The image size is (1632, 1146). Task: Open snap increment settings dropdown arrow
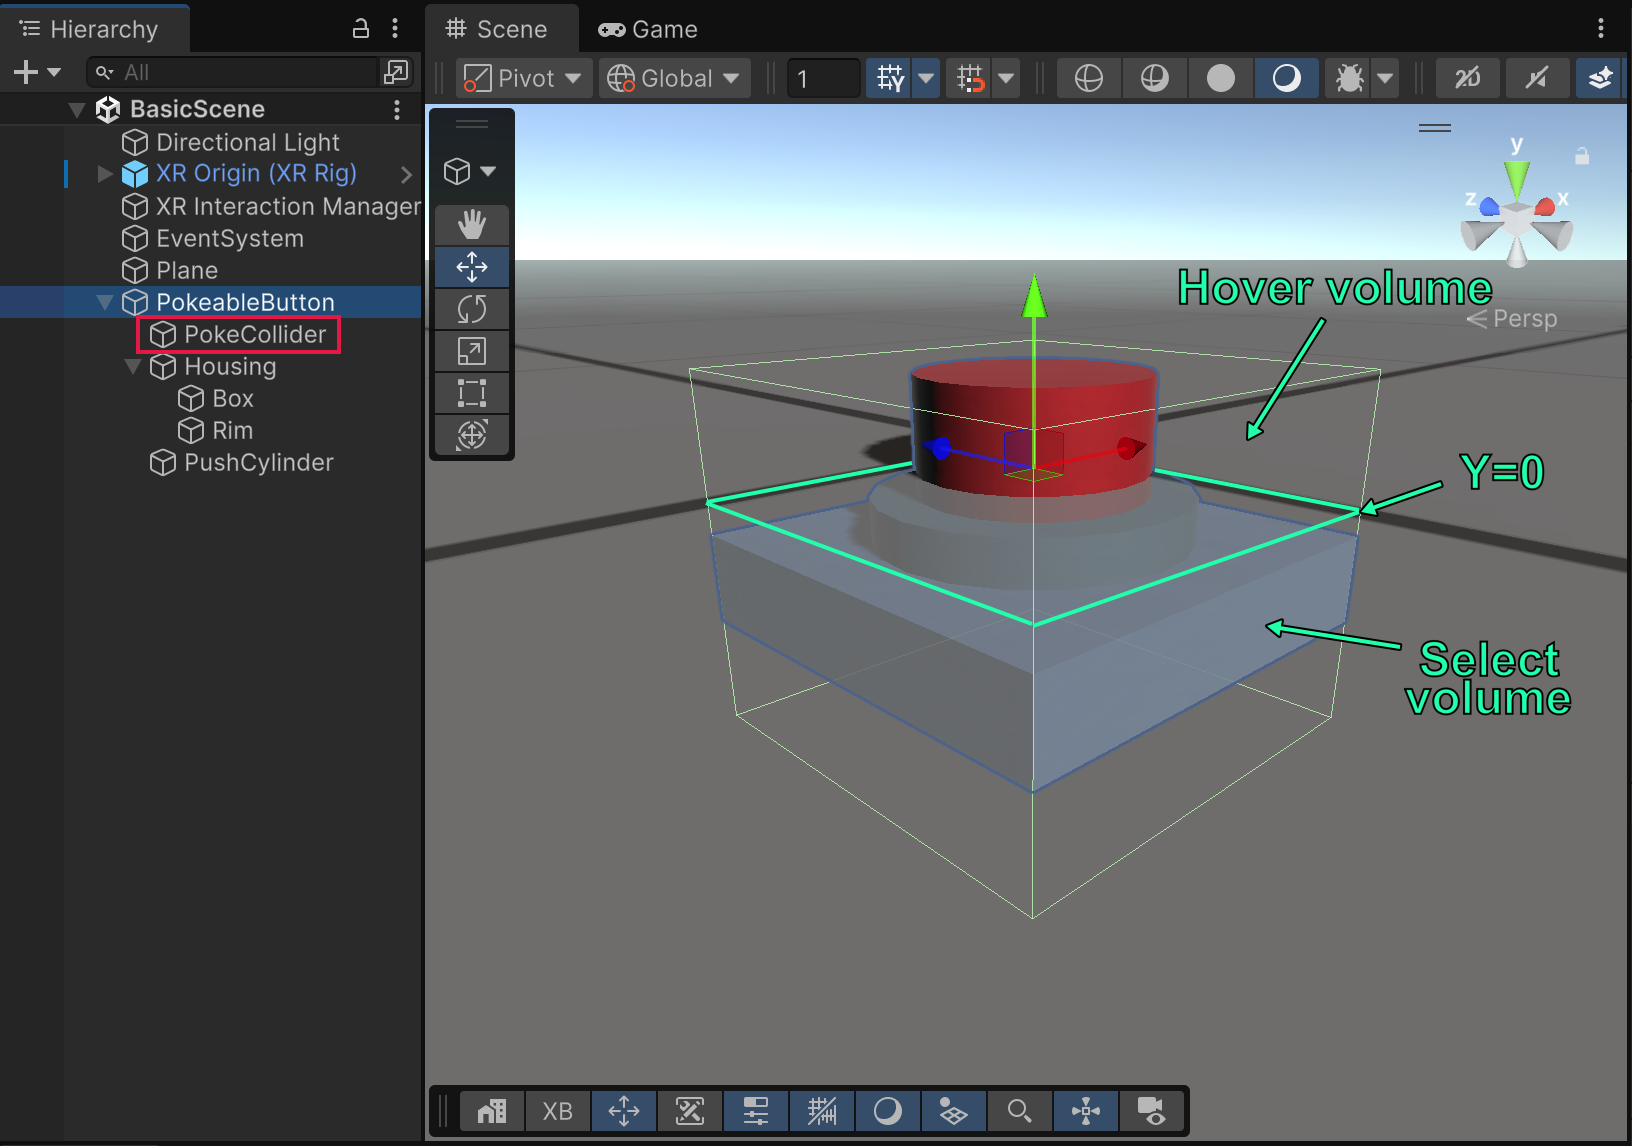[1007, 78]
